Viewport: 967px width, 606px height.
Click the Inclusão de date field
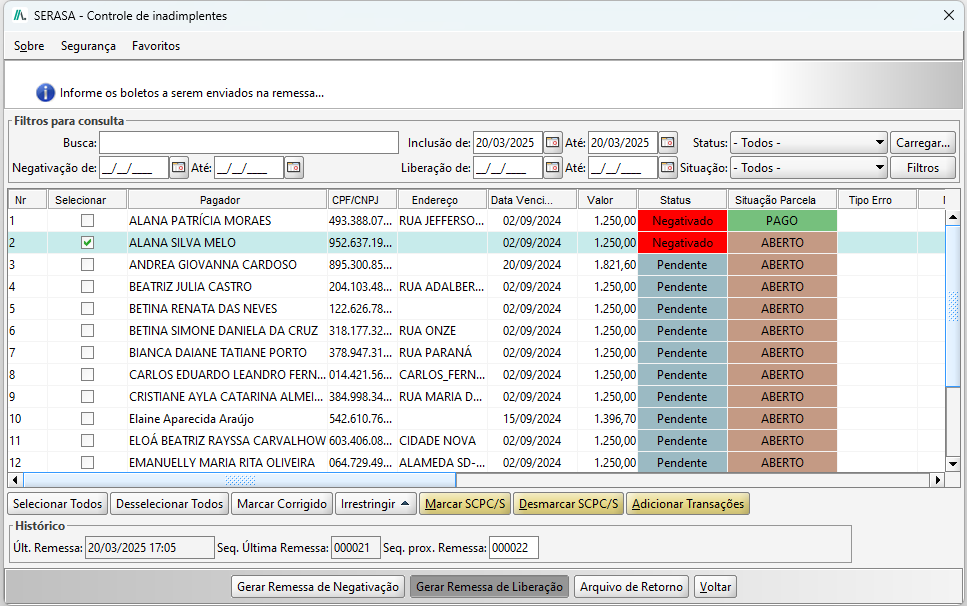tap(508, 142)
